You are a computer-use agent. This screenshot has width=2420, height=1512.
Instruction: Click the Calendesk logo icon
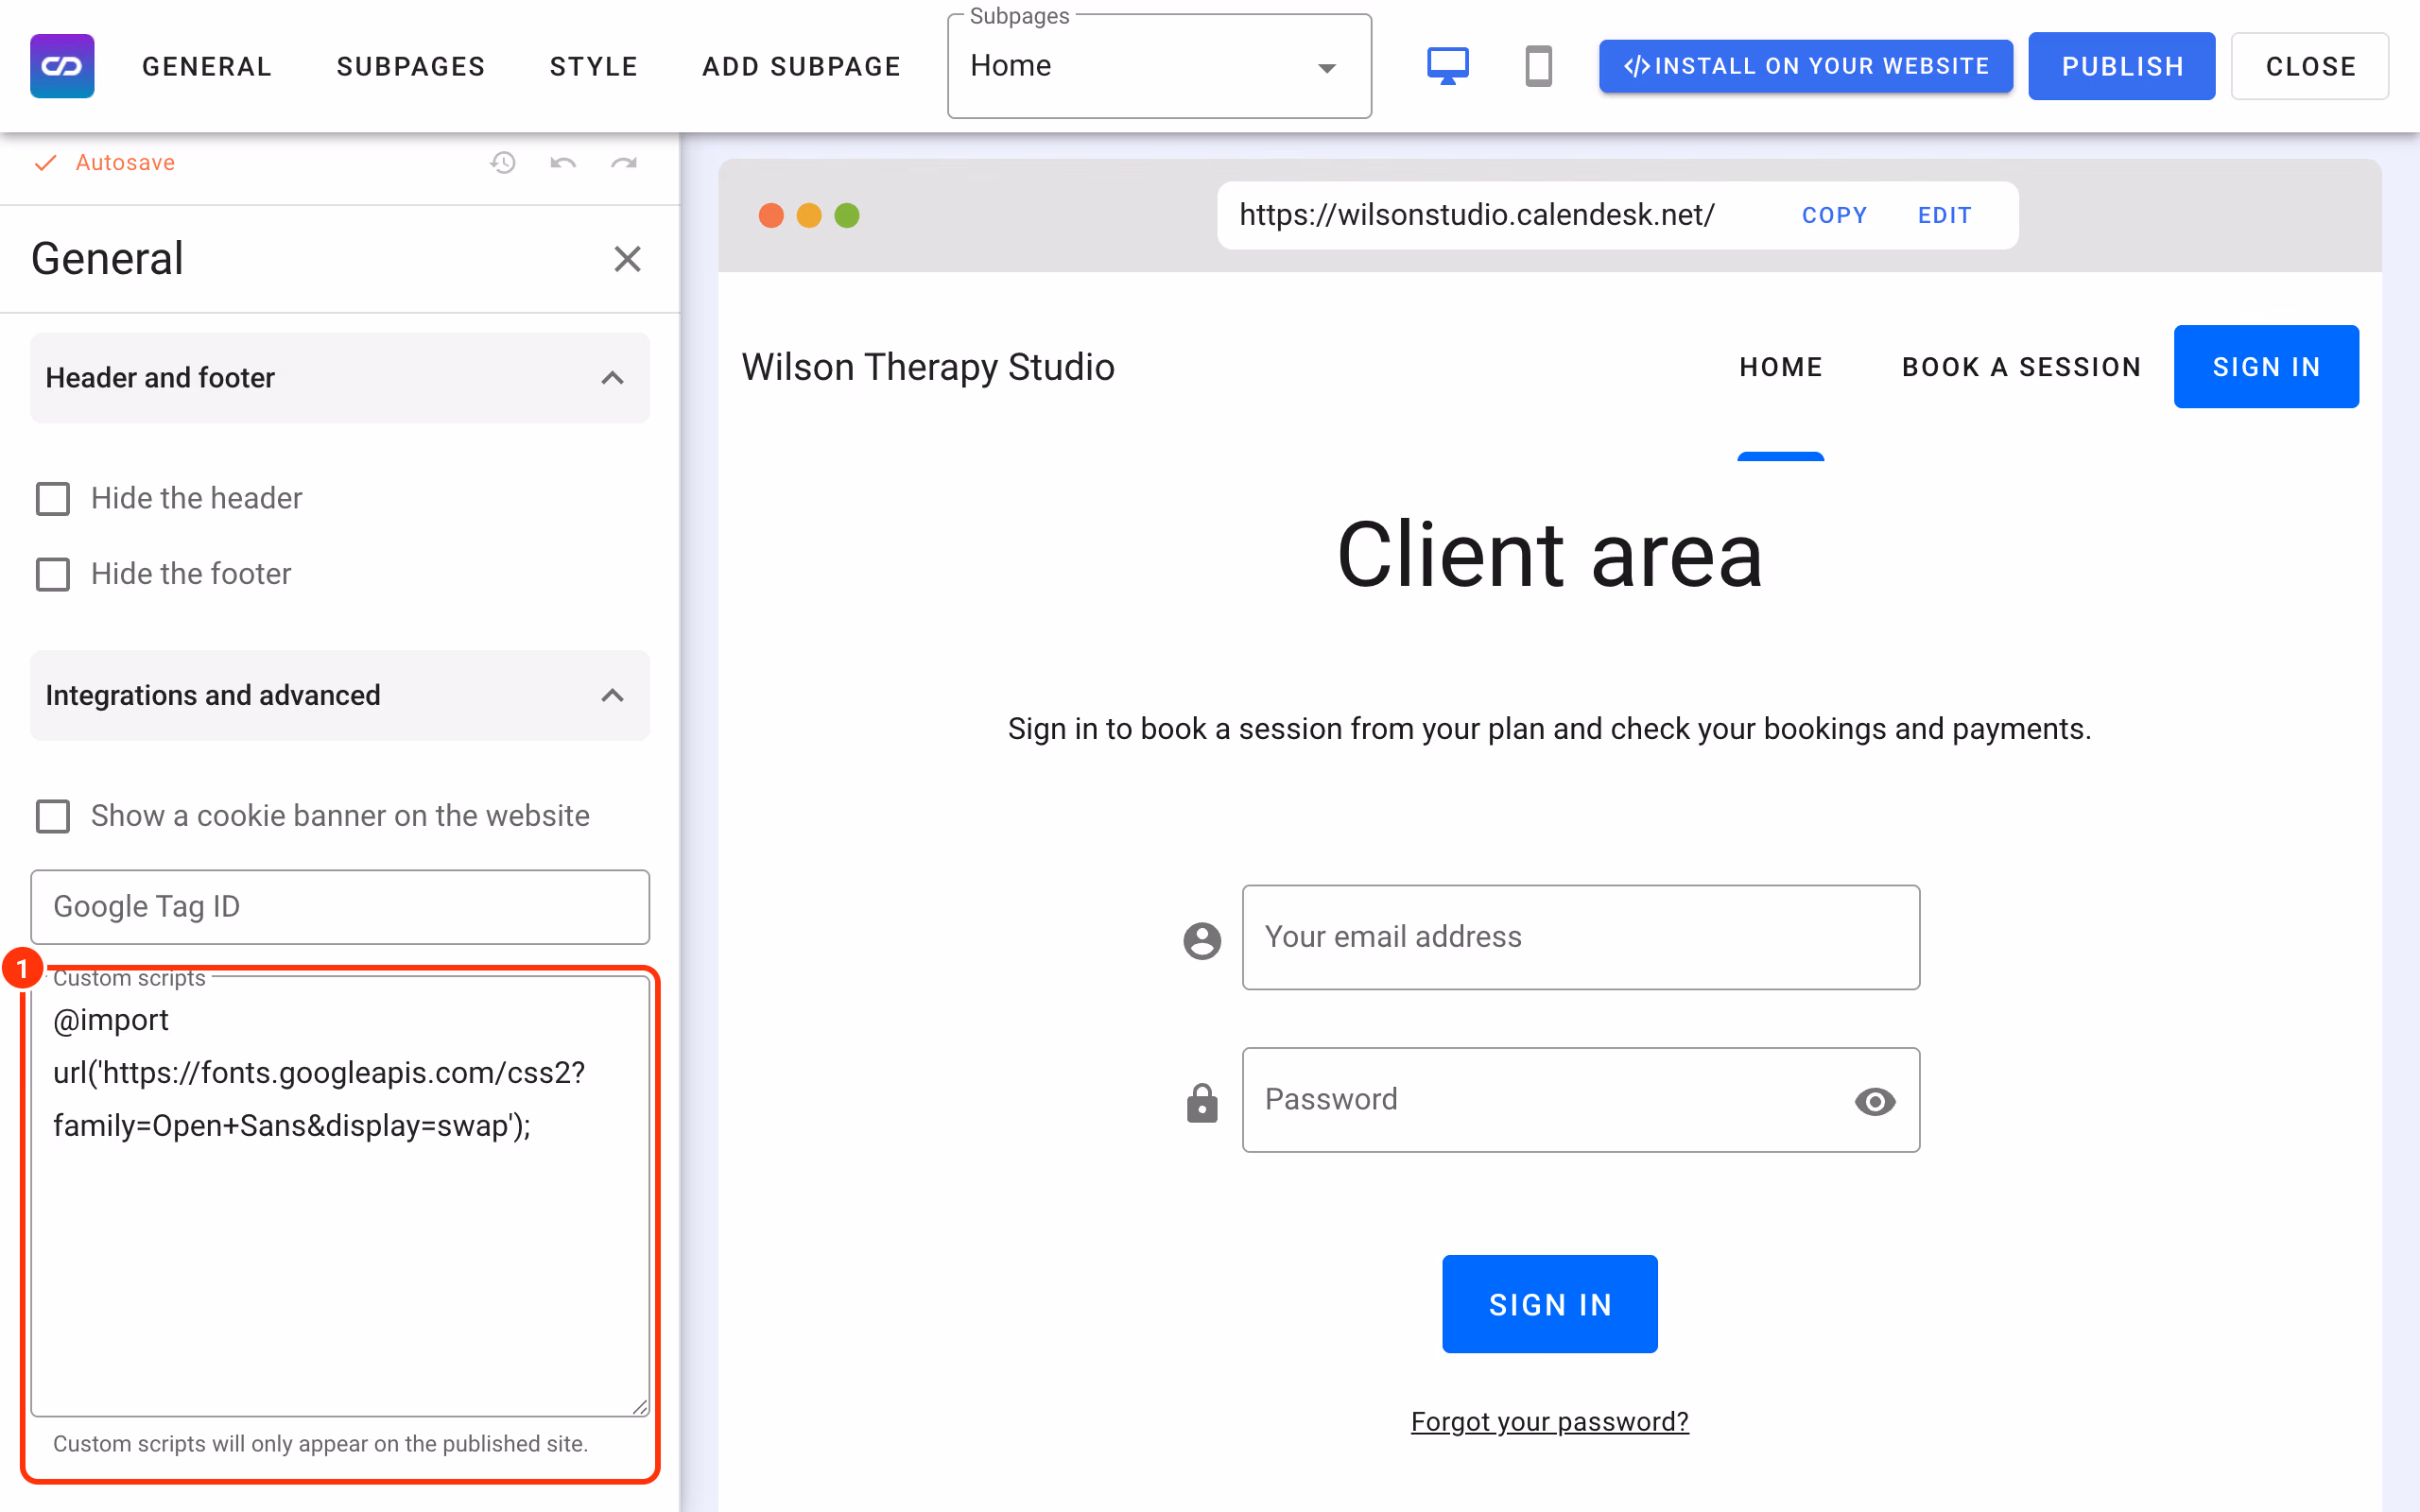click(x=62, y=66)
